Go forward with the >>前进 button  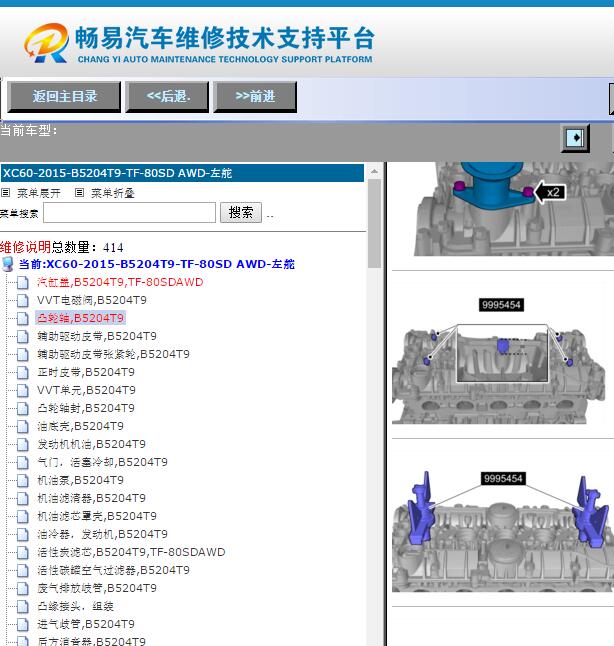pos(255,97)
